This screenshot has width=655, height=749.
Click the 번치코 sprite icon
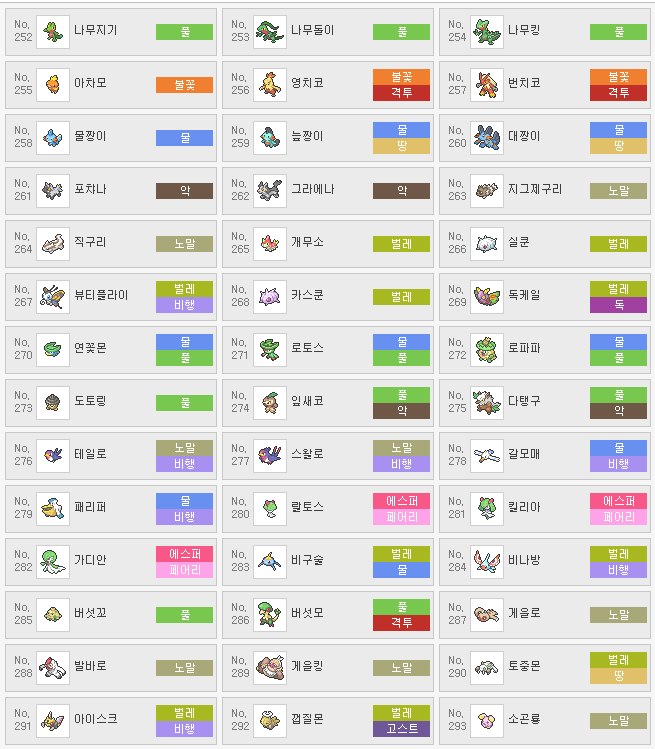point(487,85)
